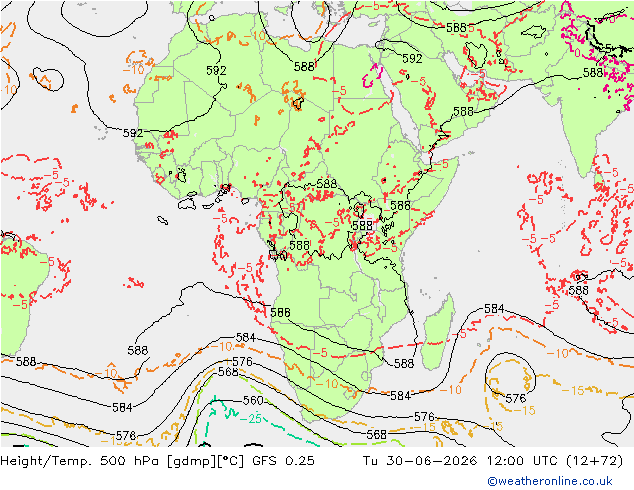
Task: Click the "560" height contour label
Action: [253, 401]
